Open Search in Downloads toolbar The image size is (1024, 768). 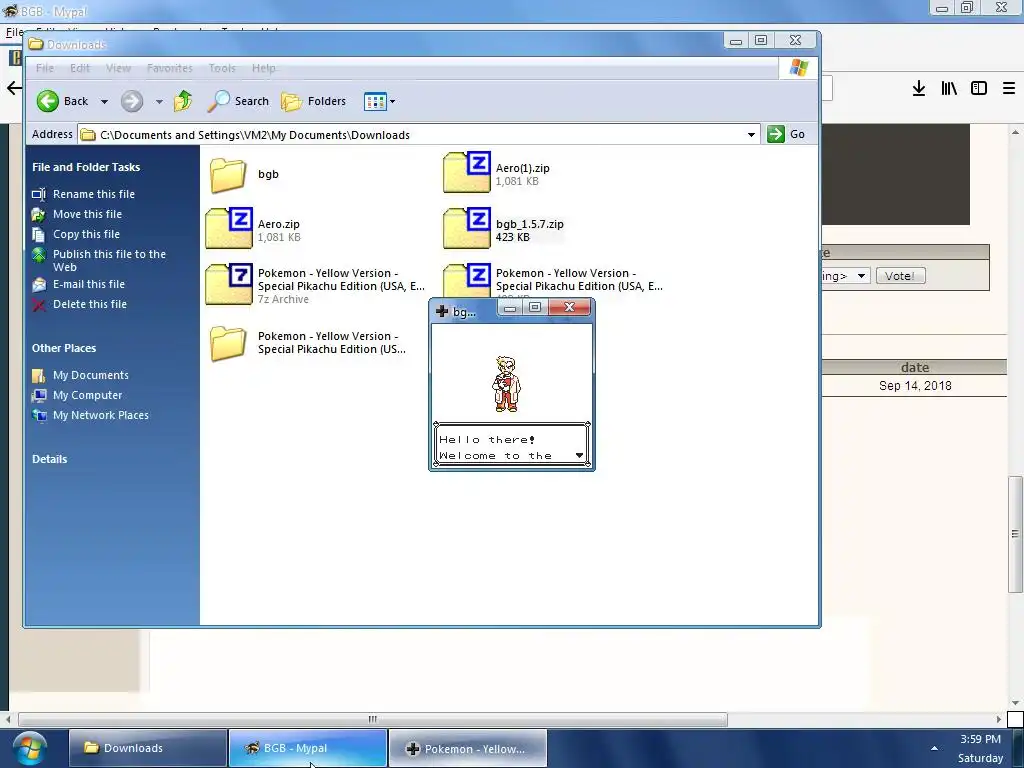tap(238, 101)
